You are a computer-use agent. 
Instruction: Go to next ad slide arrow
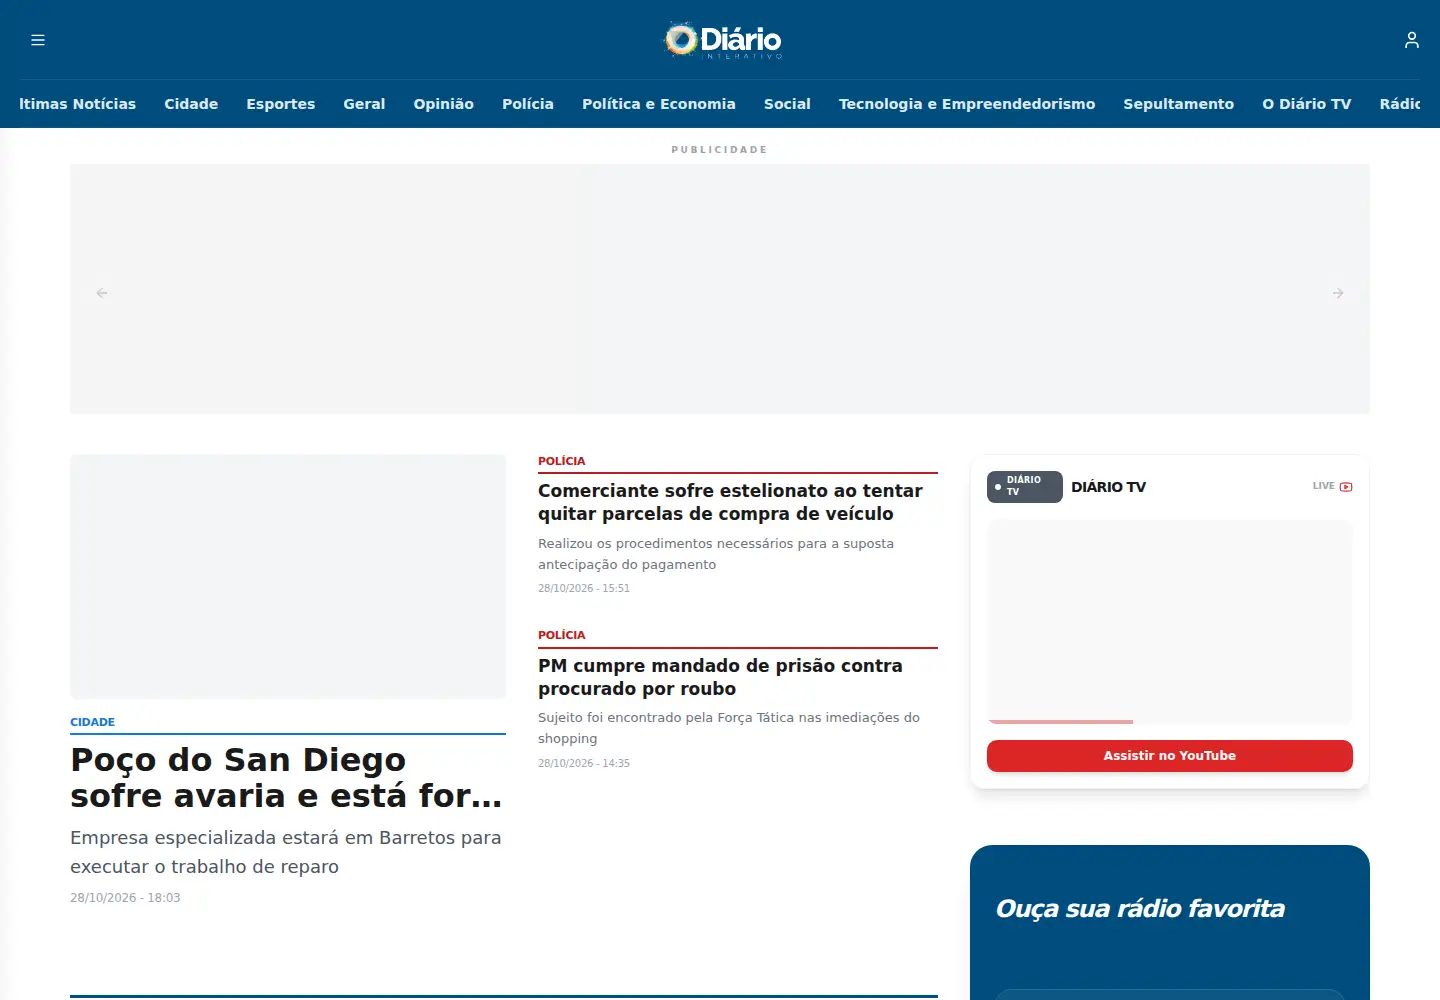[1338, 293]
